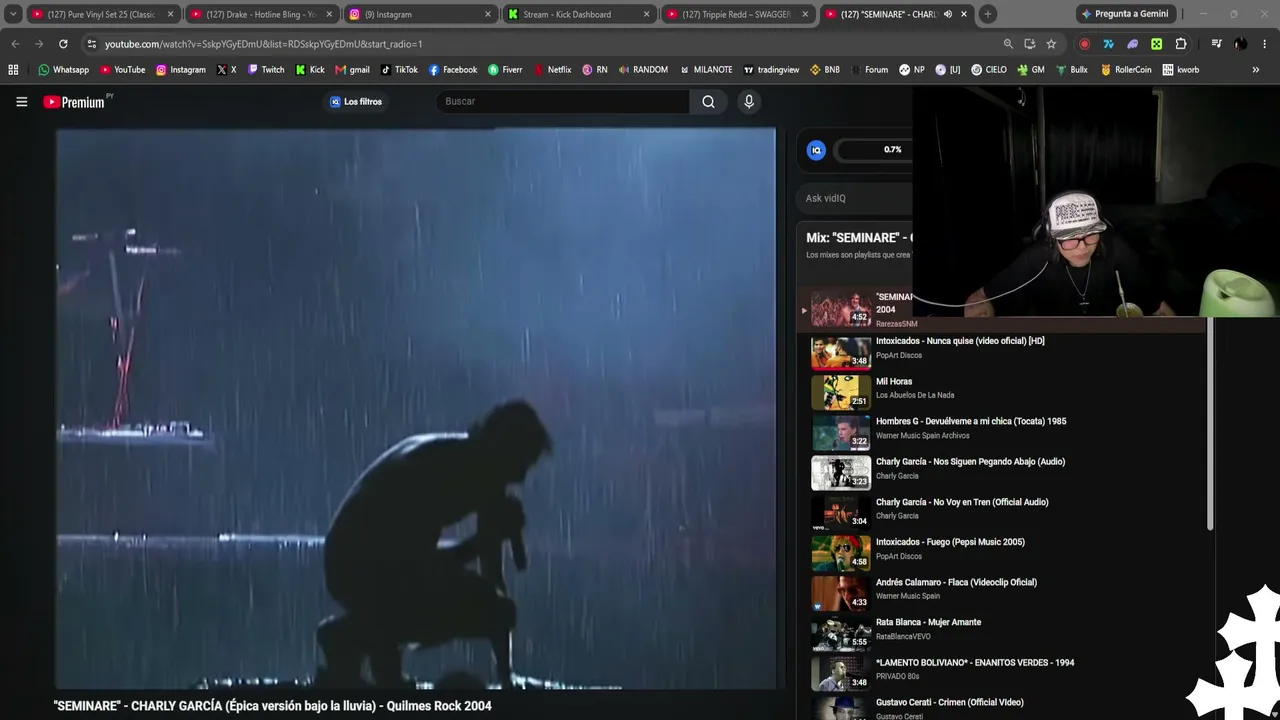Switch to the Drake - Hotline Bling tab
Screen dimensions: 1280x720
pos(261,14)
